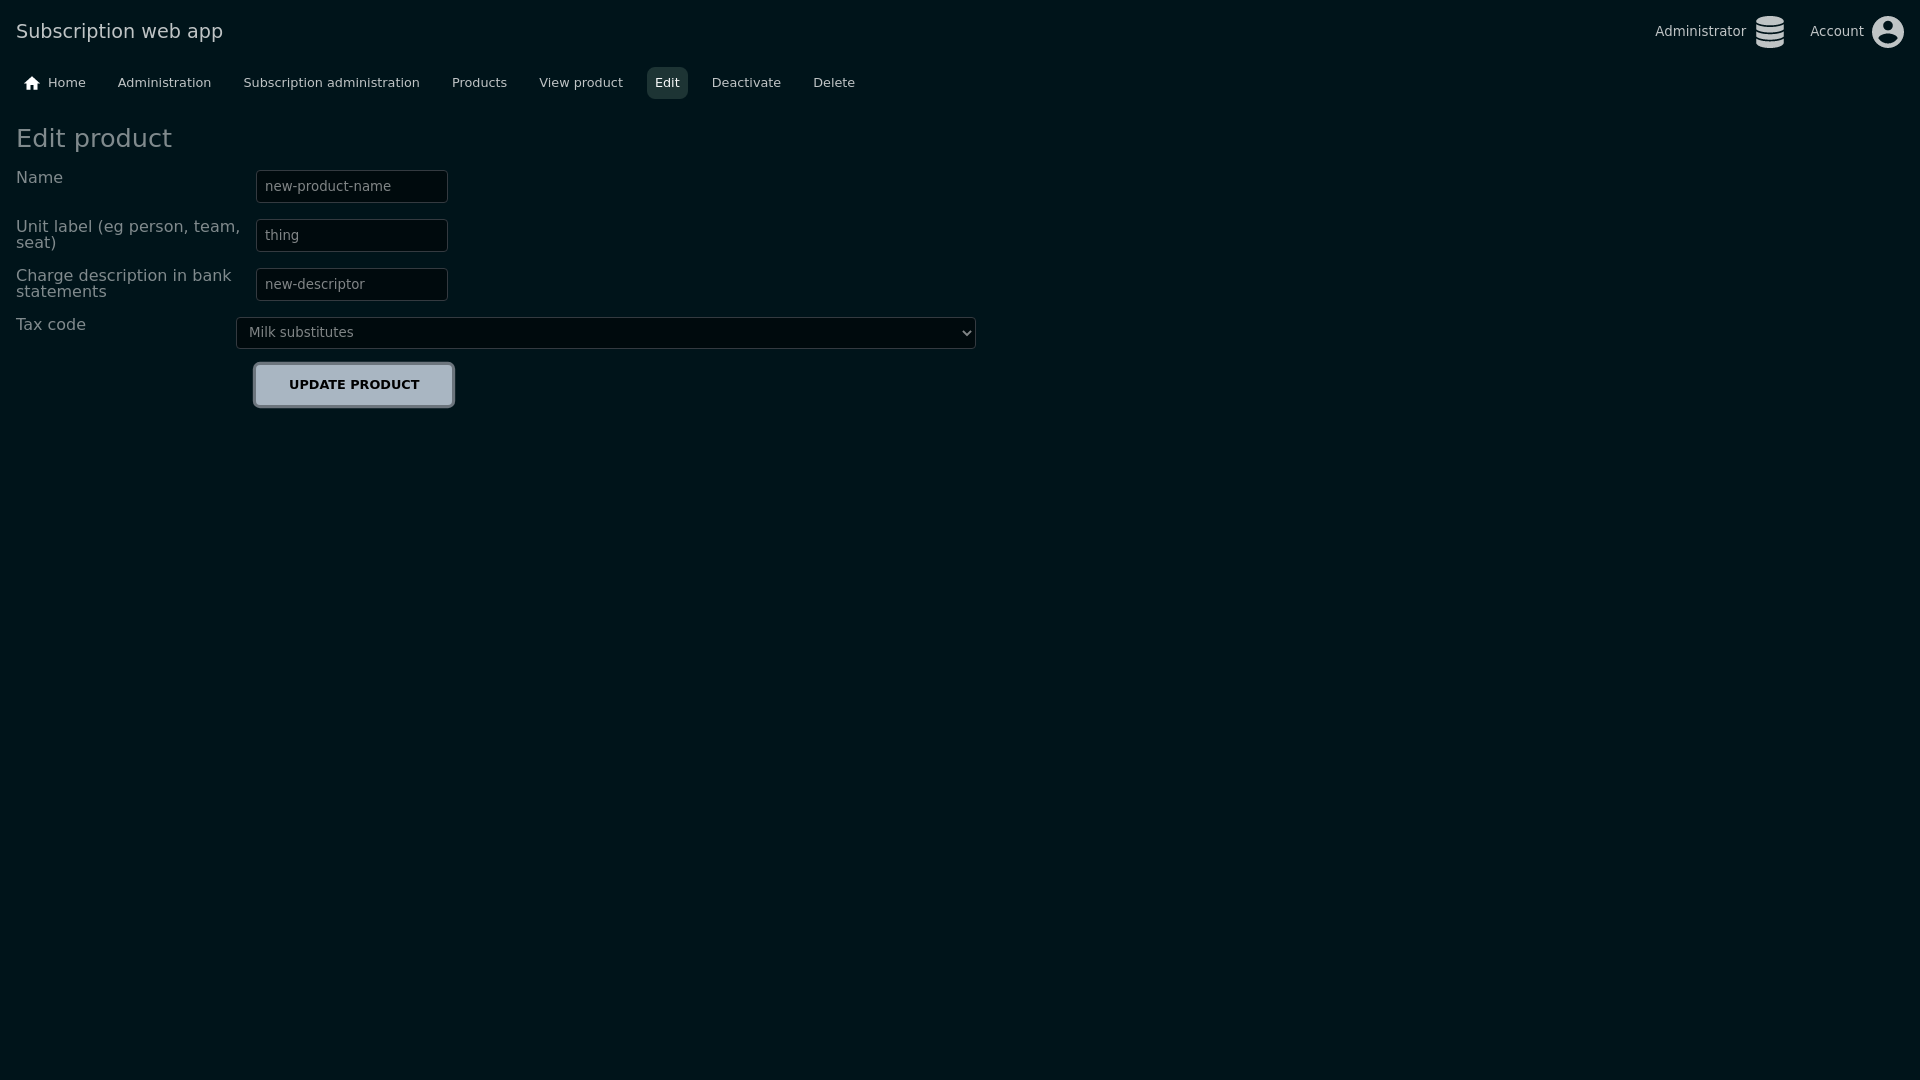The height and width of the screenshot is (1080, 1920).
Task: Click the Deactivate navigation link
Action: 746,83
